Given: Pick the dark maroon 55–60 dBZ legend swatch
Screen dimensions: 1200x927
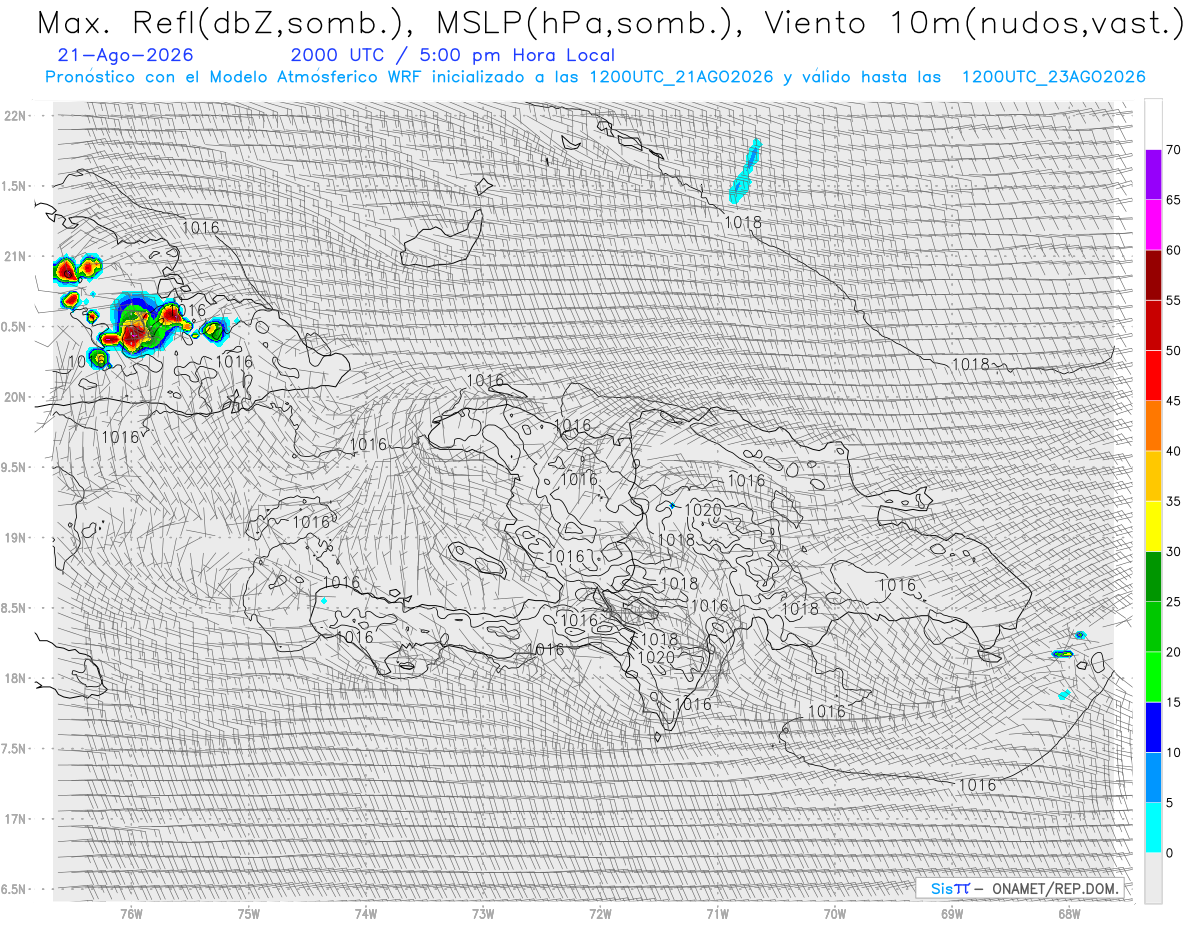Looking at the screenshot, I should (1153, 275).
